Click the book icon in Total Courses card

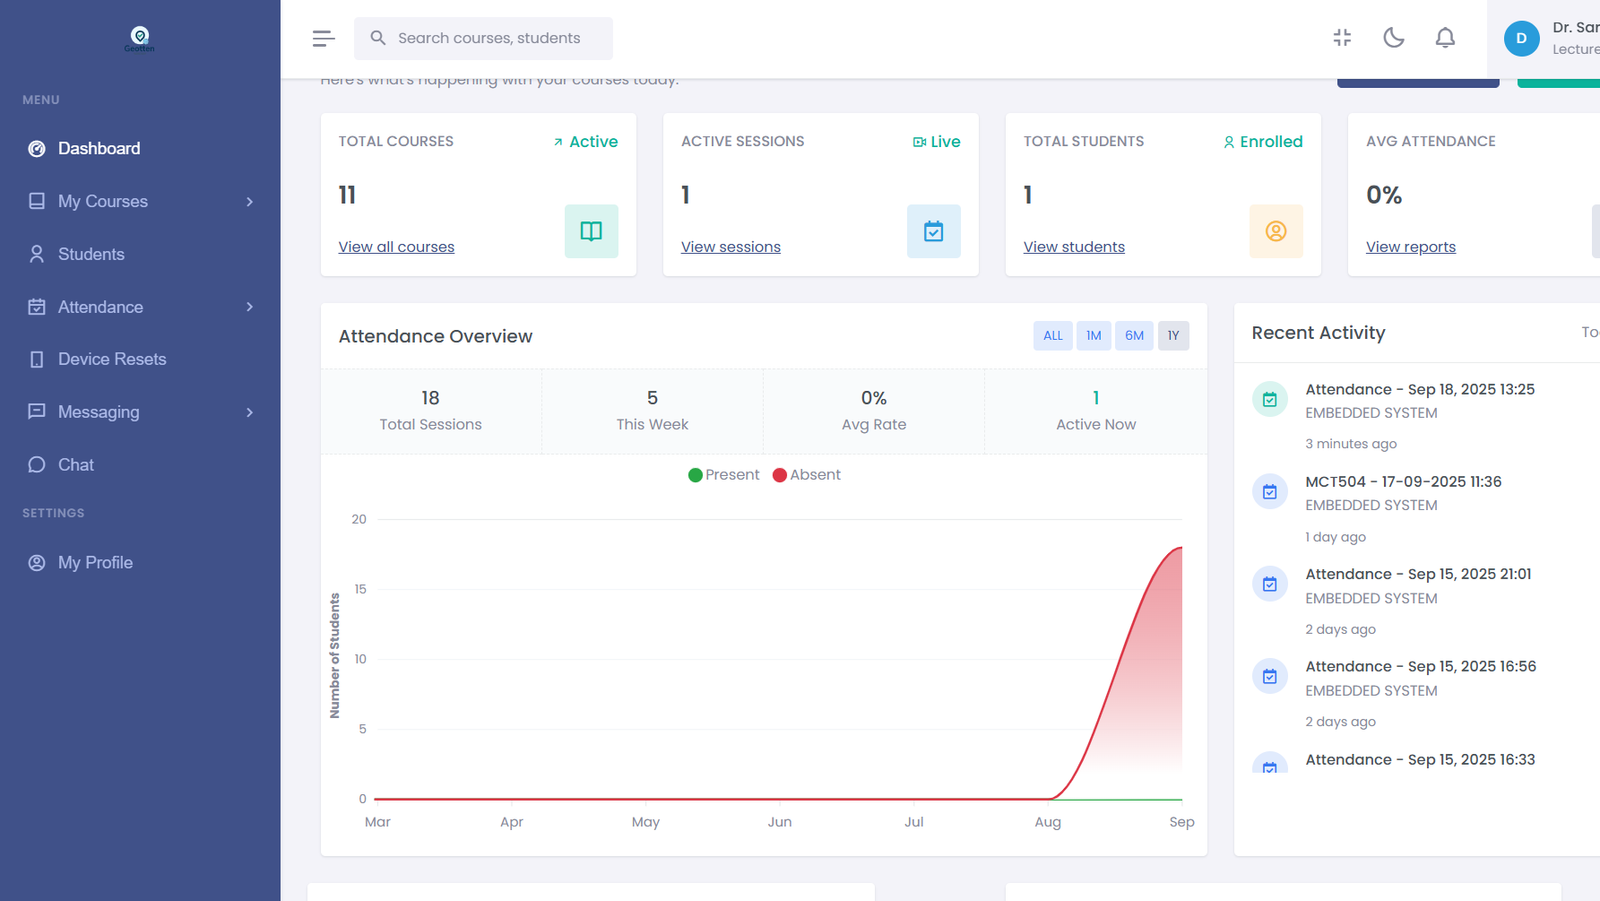(x=591, y=231)
